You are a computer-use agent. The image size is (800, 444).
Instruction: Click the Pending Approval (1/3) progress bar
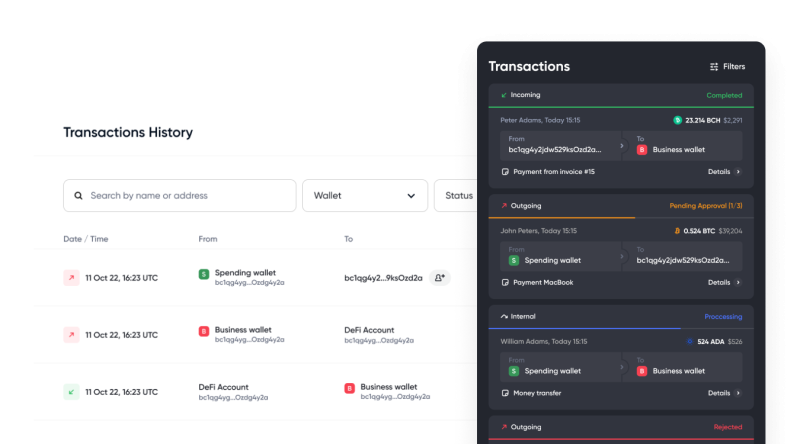pyautogui.click(x=621, y=218)
